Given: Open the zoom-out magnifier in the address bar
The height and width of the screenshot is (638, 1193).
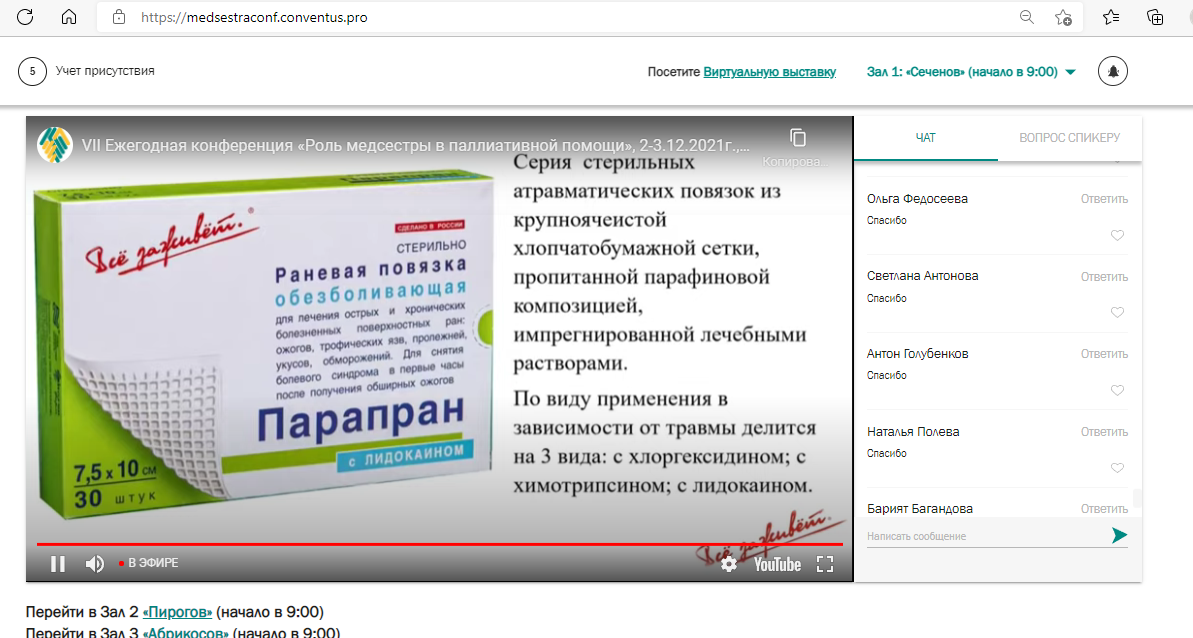Looking at the screenshot, I should (1026, 17).
